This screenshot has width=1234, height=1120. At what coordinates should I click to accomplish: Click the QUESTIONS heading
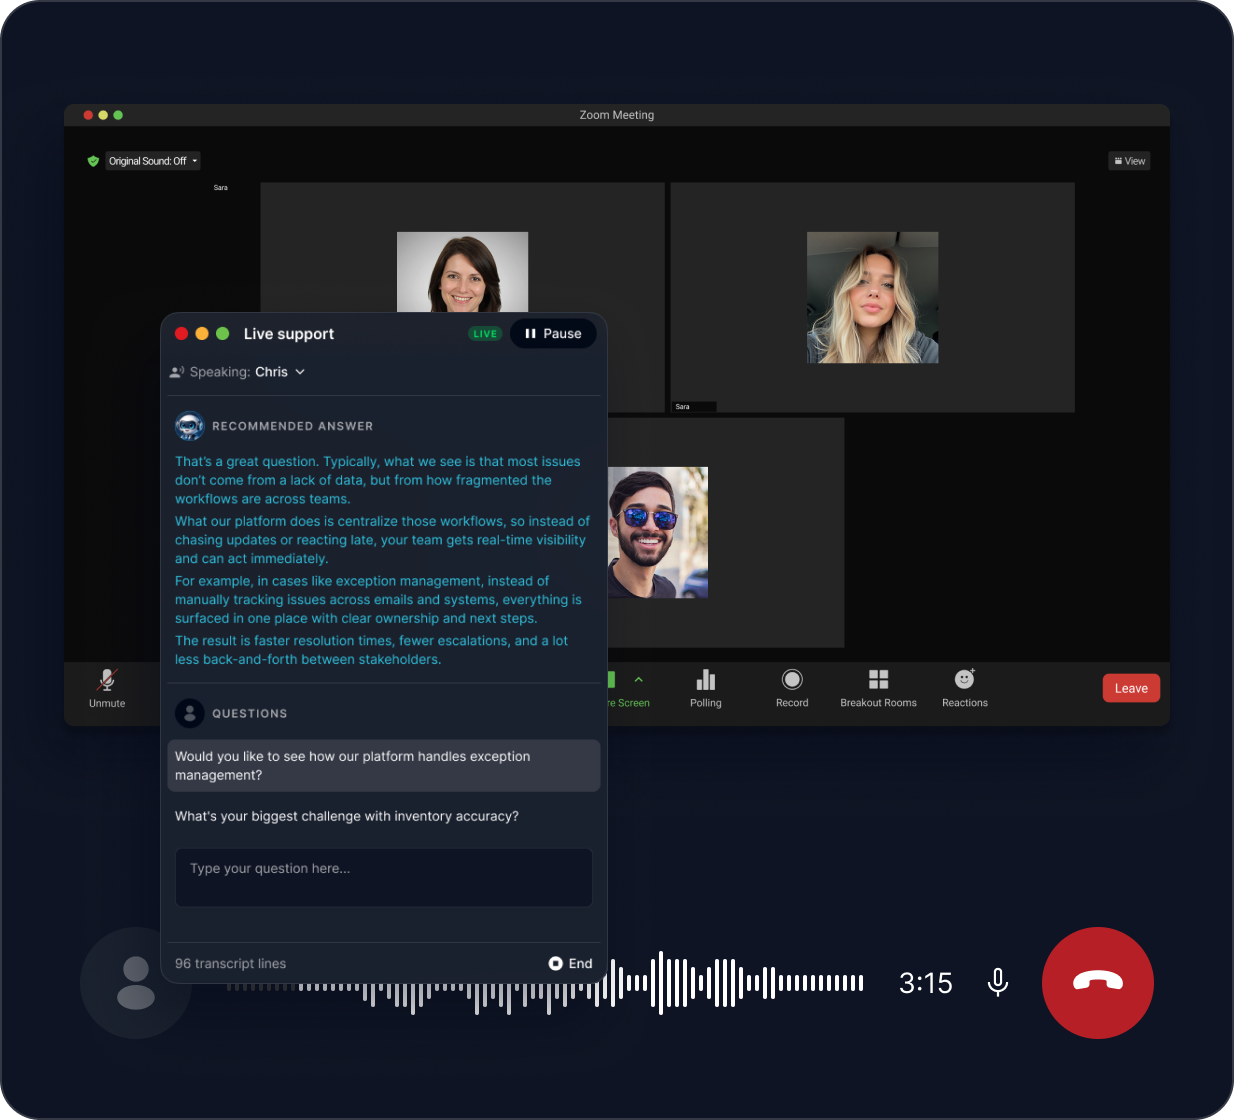pyautogui.click(x=250, y=713)
